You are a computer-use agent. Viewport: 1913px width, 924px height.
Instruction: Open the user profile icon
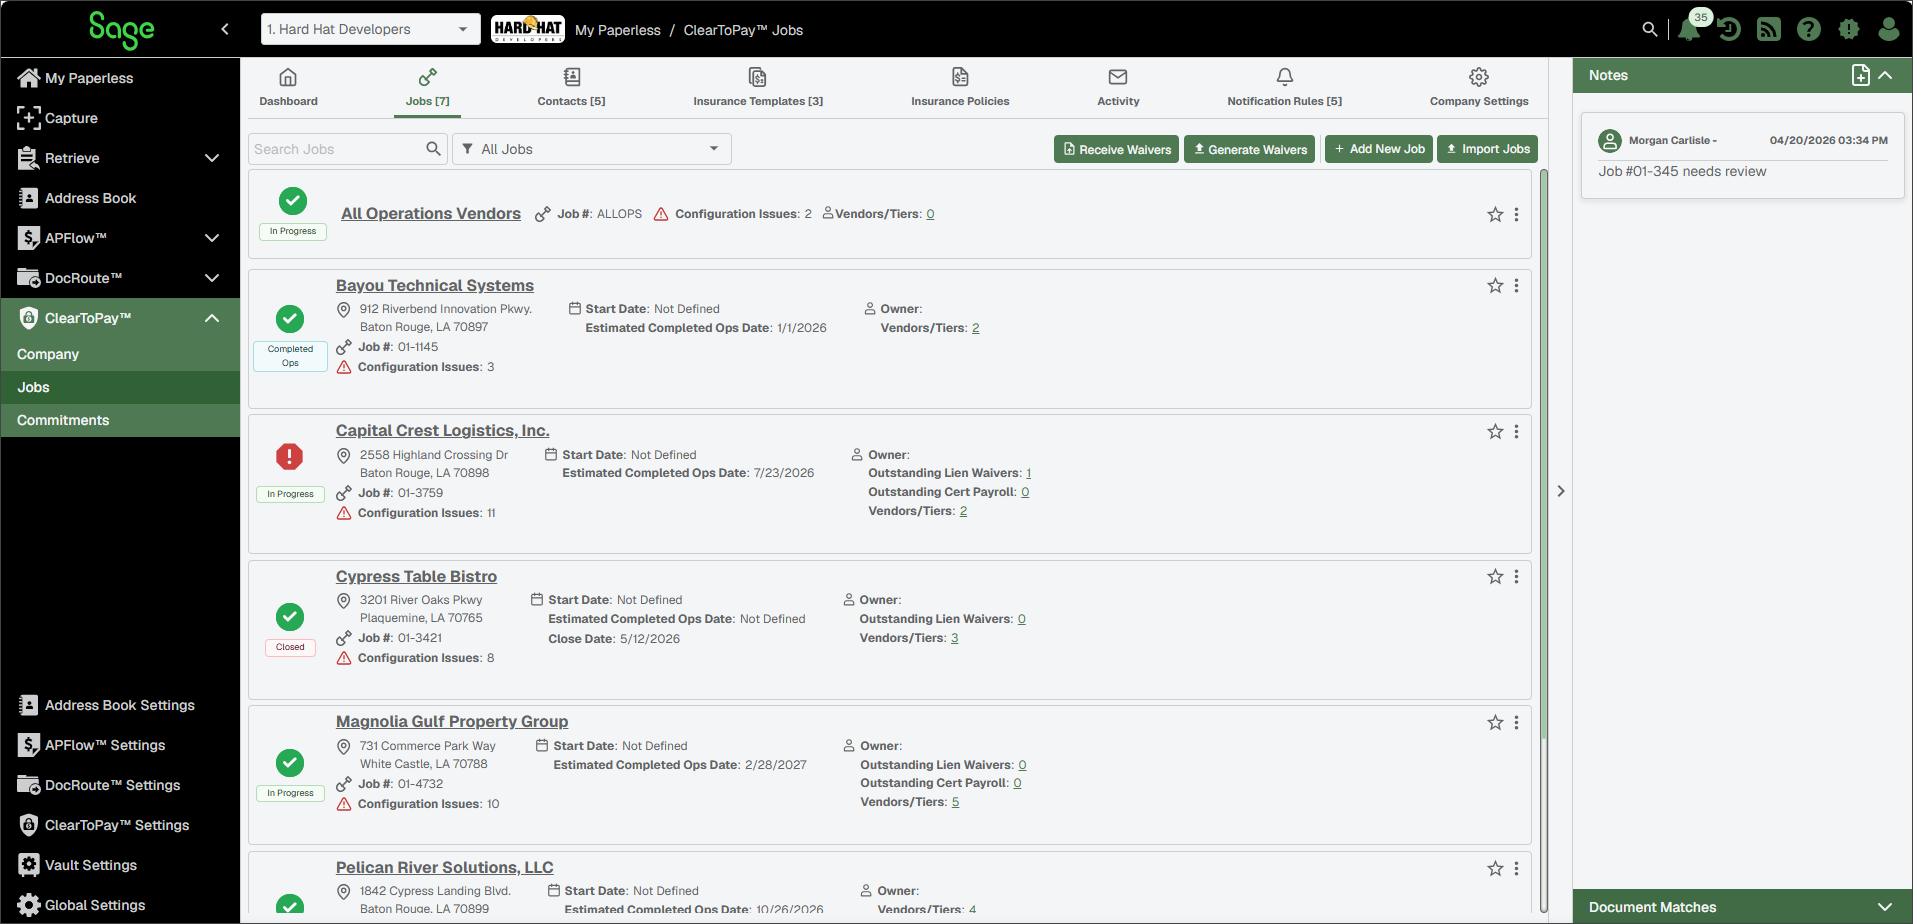[1889, 30]
